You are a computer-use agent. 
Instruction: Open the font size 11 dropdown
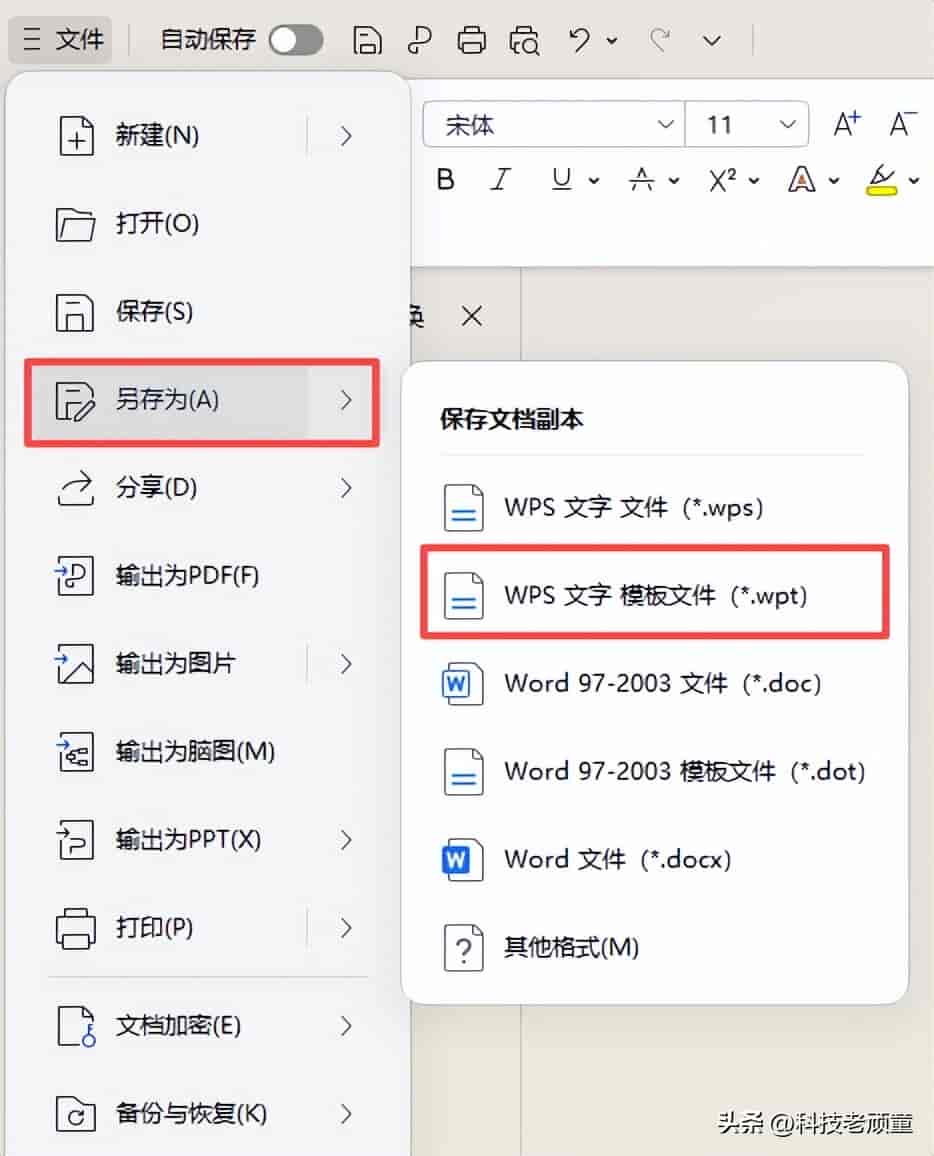[747, 125]
